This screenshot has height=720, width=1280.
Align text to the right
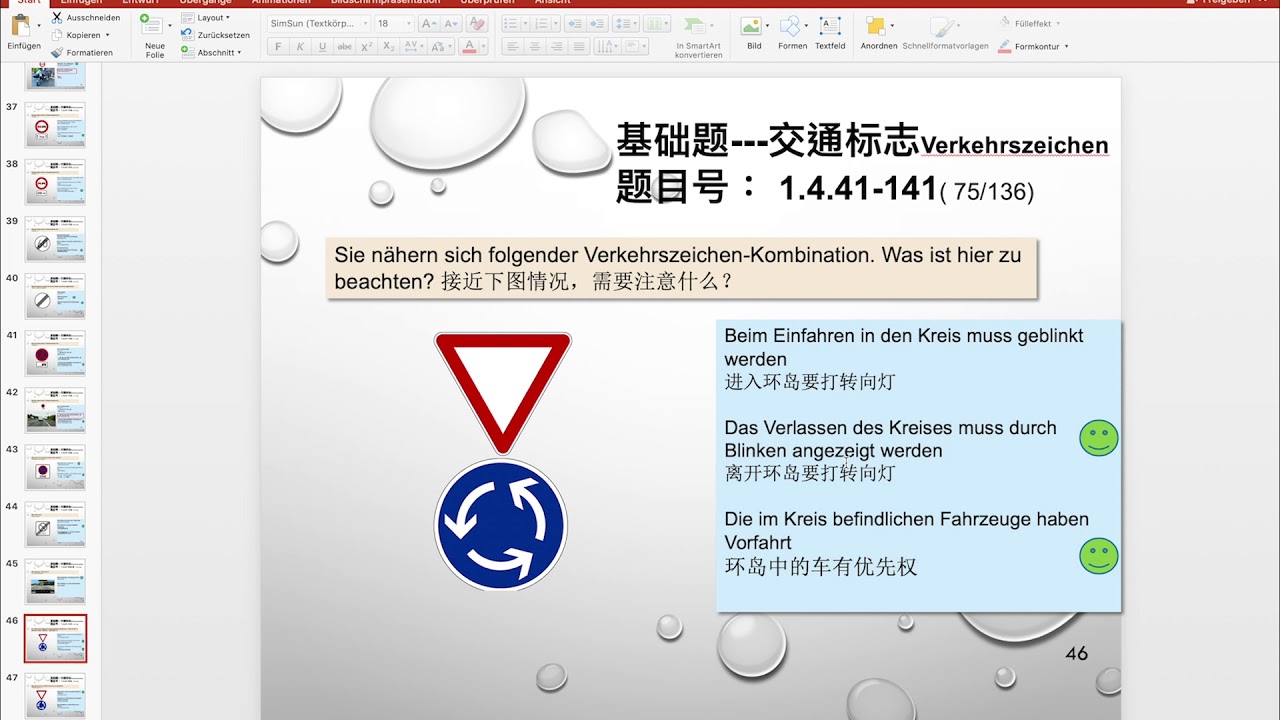(557, 46)
